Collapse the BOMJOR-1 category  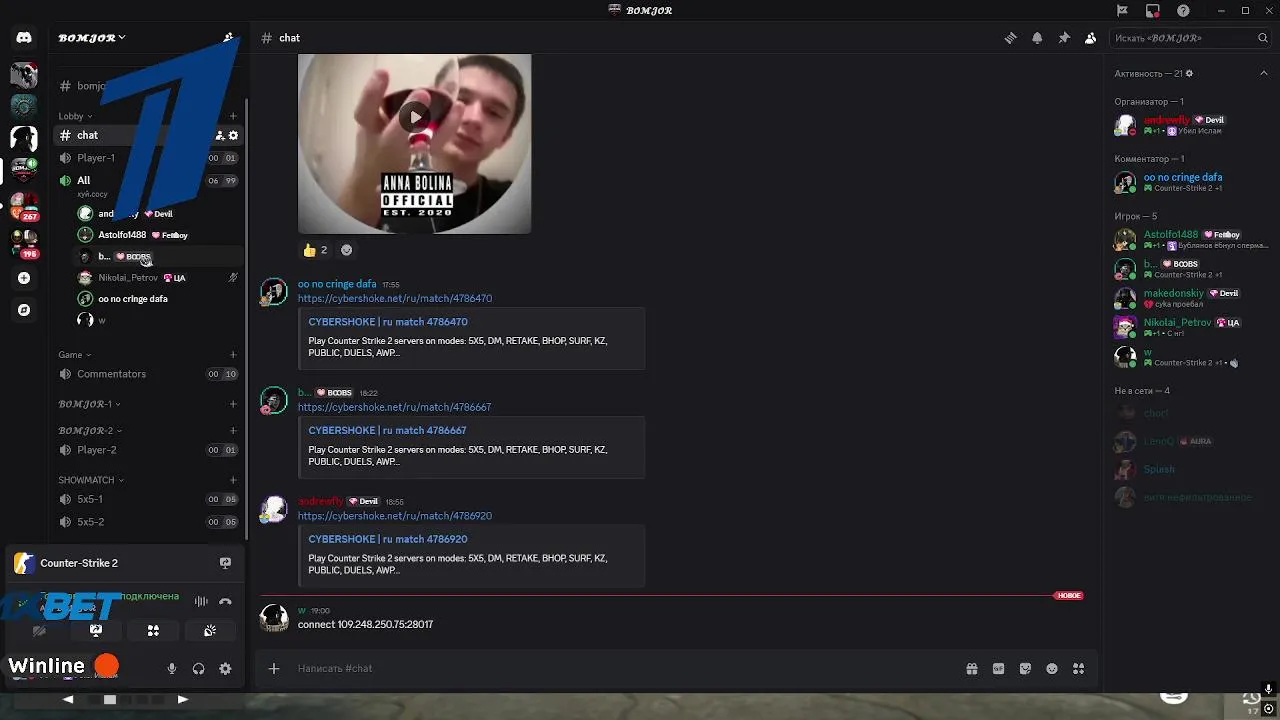(x=89, y=404)
